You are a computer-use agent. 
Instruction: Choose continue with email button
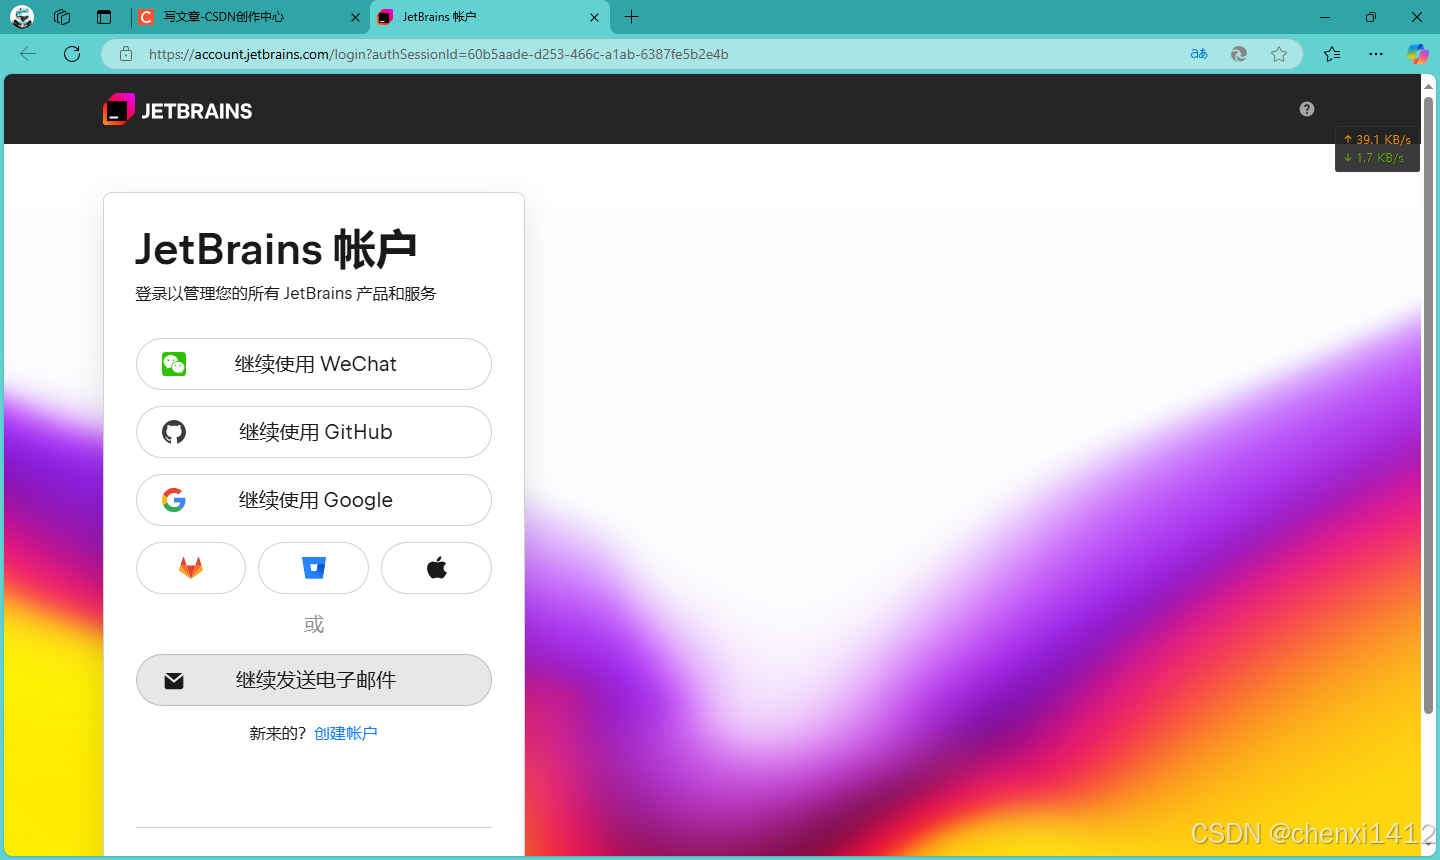(314, 680)
